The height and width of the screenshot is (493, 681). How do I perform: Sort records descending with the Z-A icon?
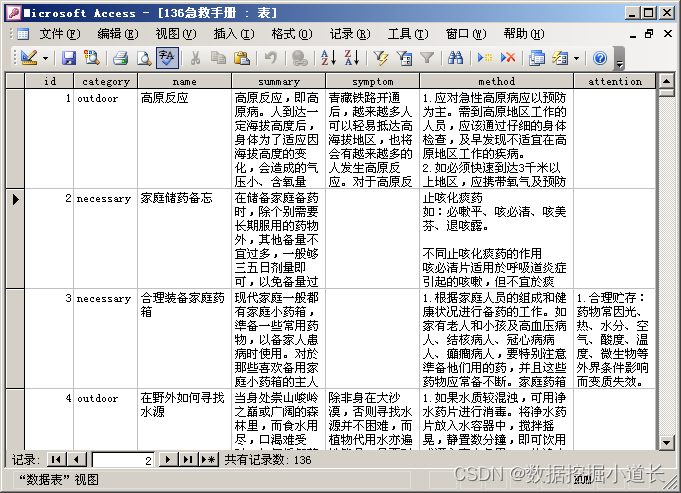click(x=351, y=58)
